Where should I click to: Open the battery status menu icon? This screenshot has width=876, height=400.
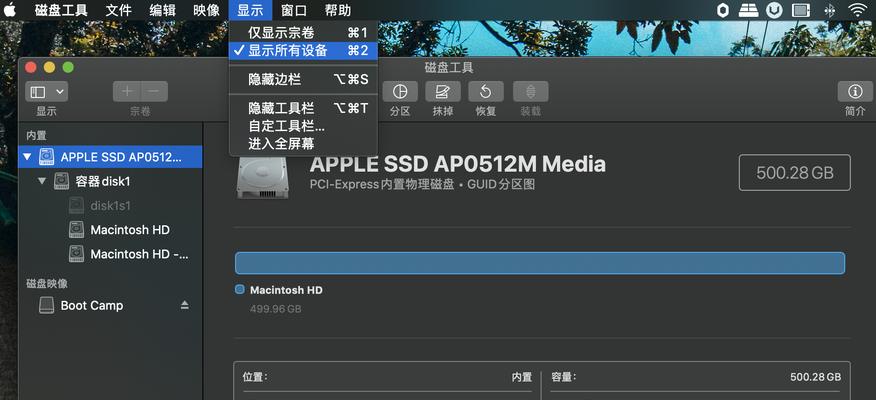coord(802,10)
